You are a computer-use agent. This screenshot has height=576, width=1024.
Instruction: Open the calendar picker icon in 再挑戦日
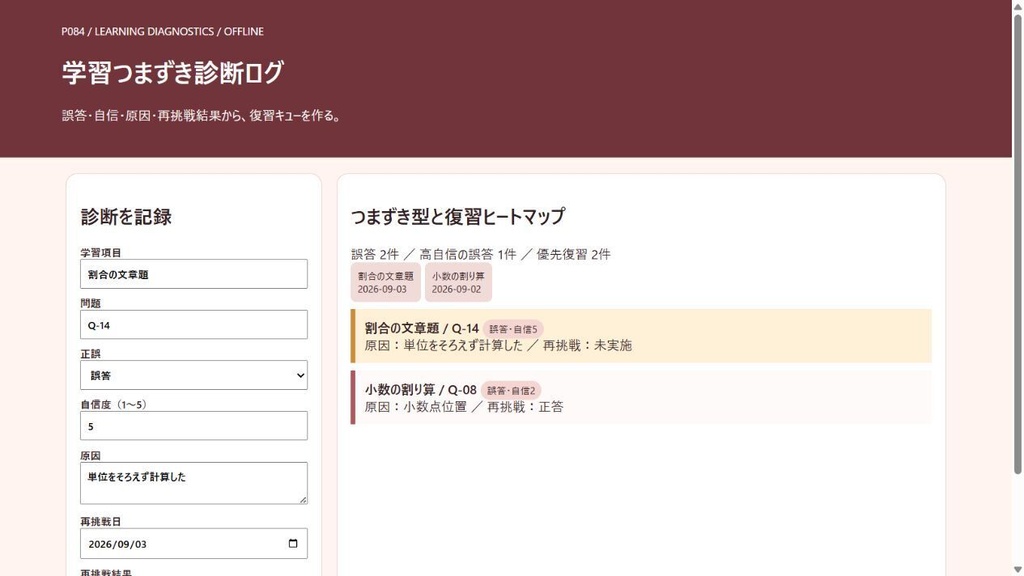293,543
